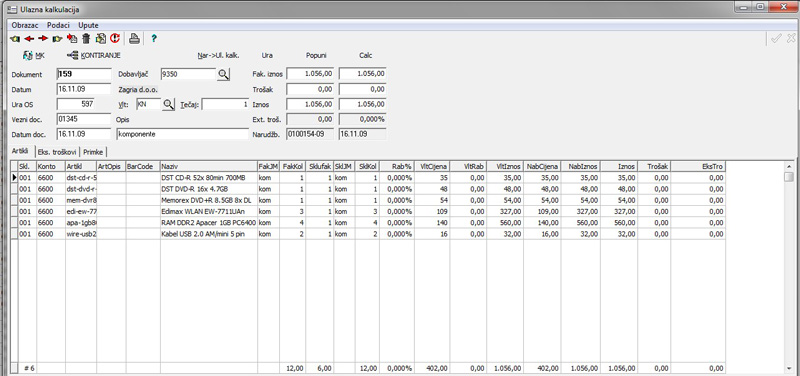Click the Datum field
Viewport: 800px width, 376px height.
point(84,89)
